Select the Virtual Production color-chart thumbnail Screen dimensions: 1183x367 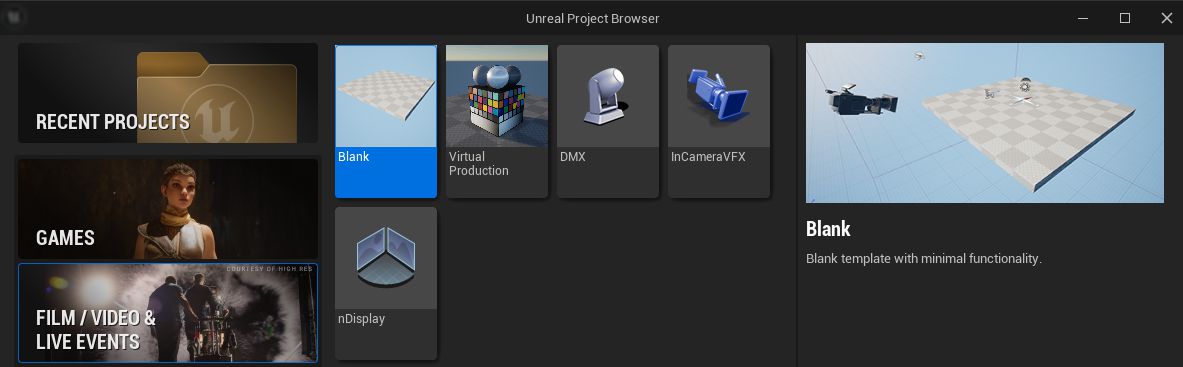[x=496, y=96]
